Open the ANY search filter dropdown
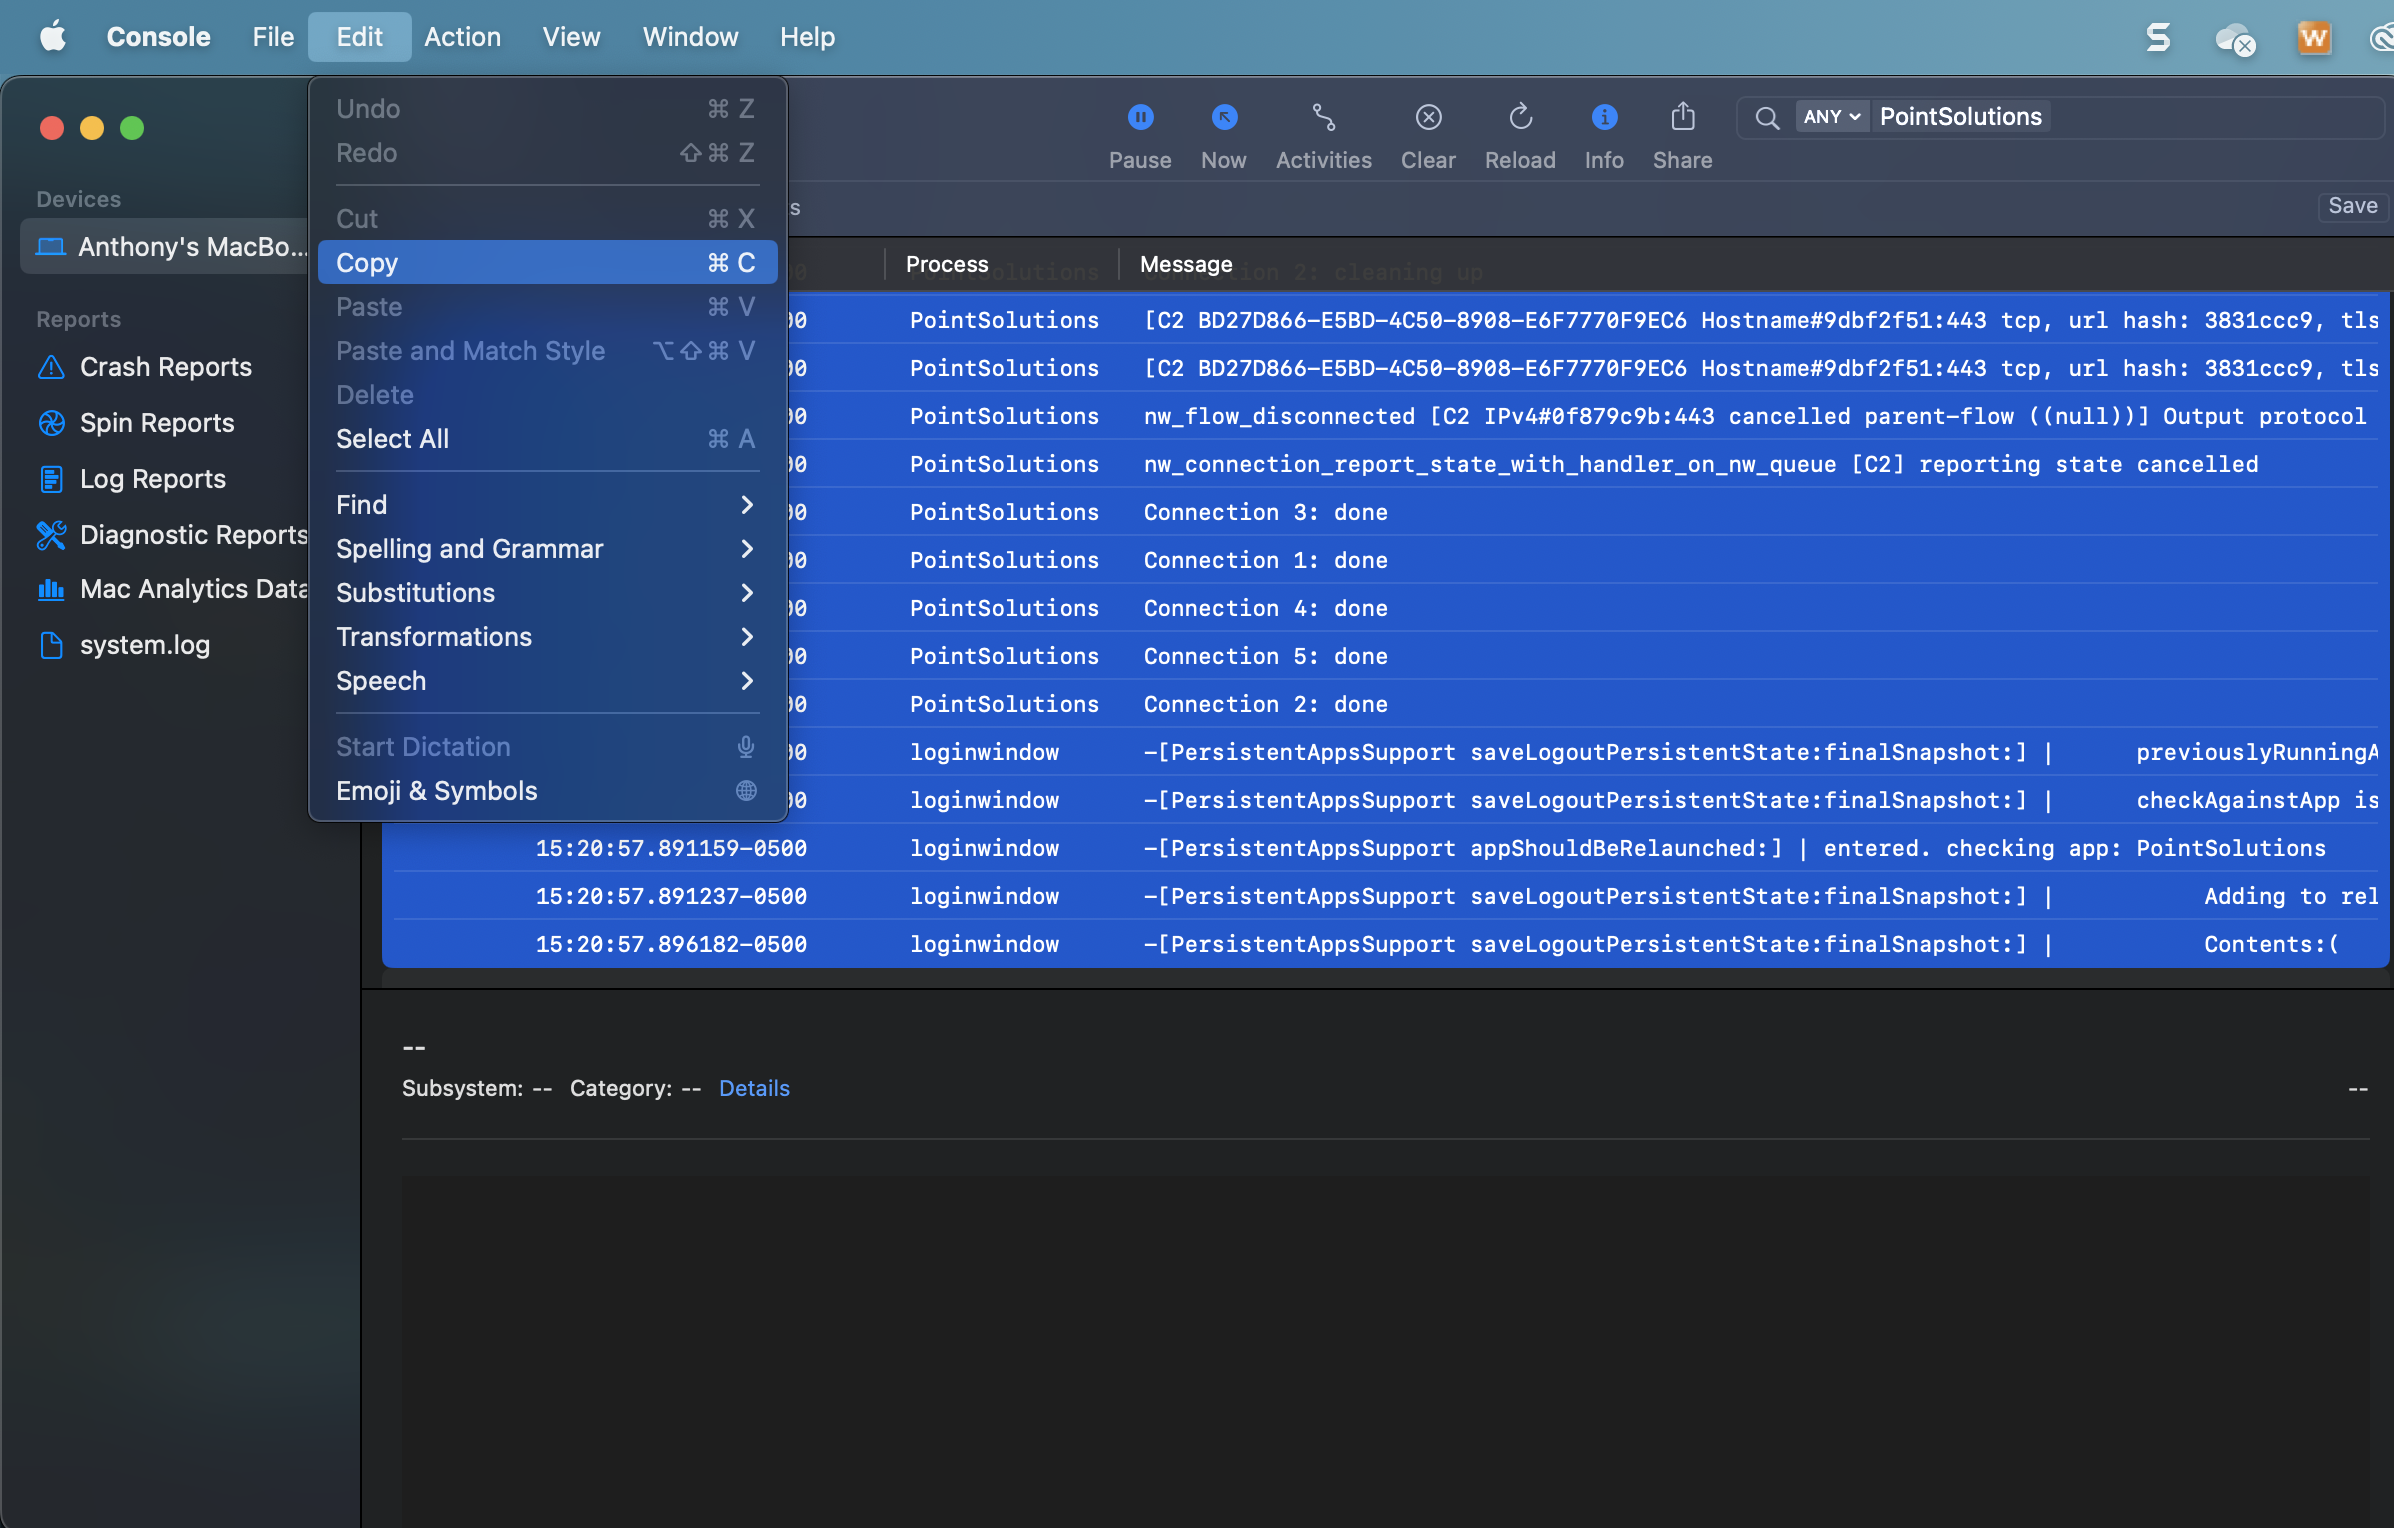2394x1528 pixels. pyautogui.click(x=1832, y=117)
